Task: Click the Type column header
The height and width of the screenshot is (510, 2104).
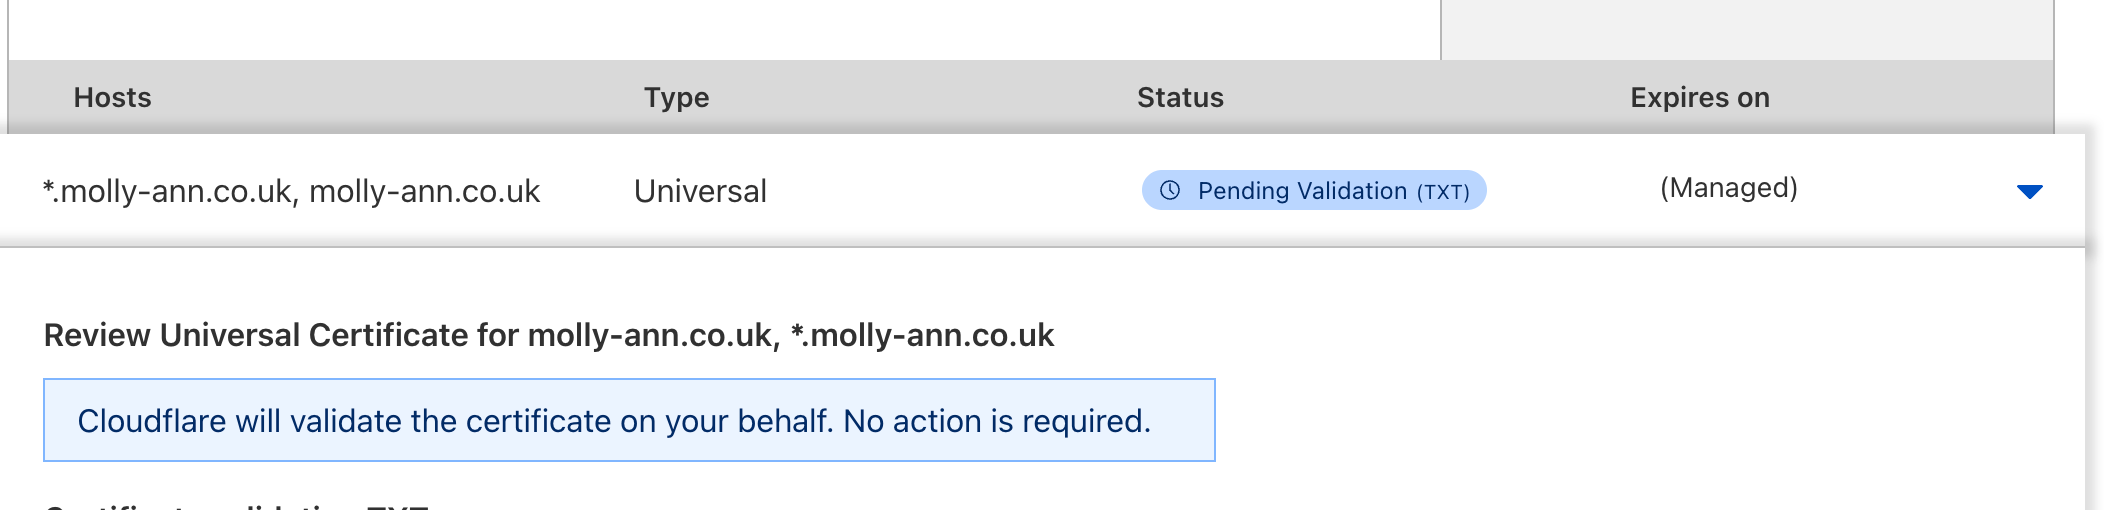Action: tap(676, 97)
